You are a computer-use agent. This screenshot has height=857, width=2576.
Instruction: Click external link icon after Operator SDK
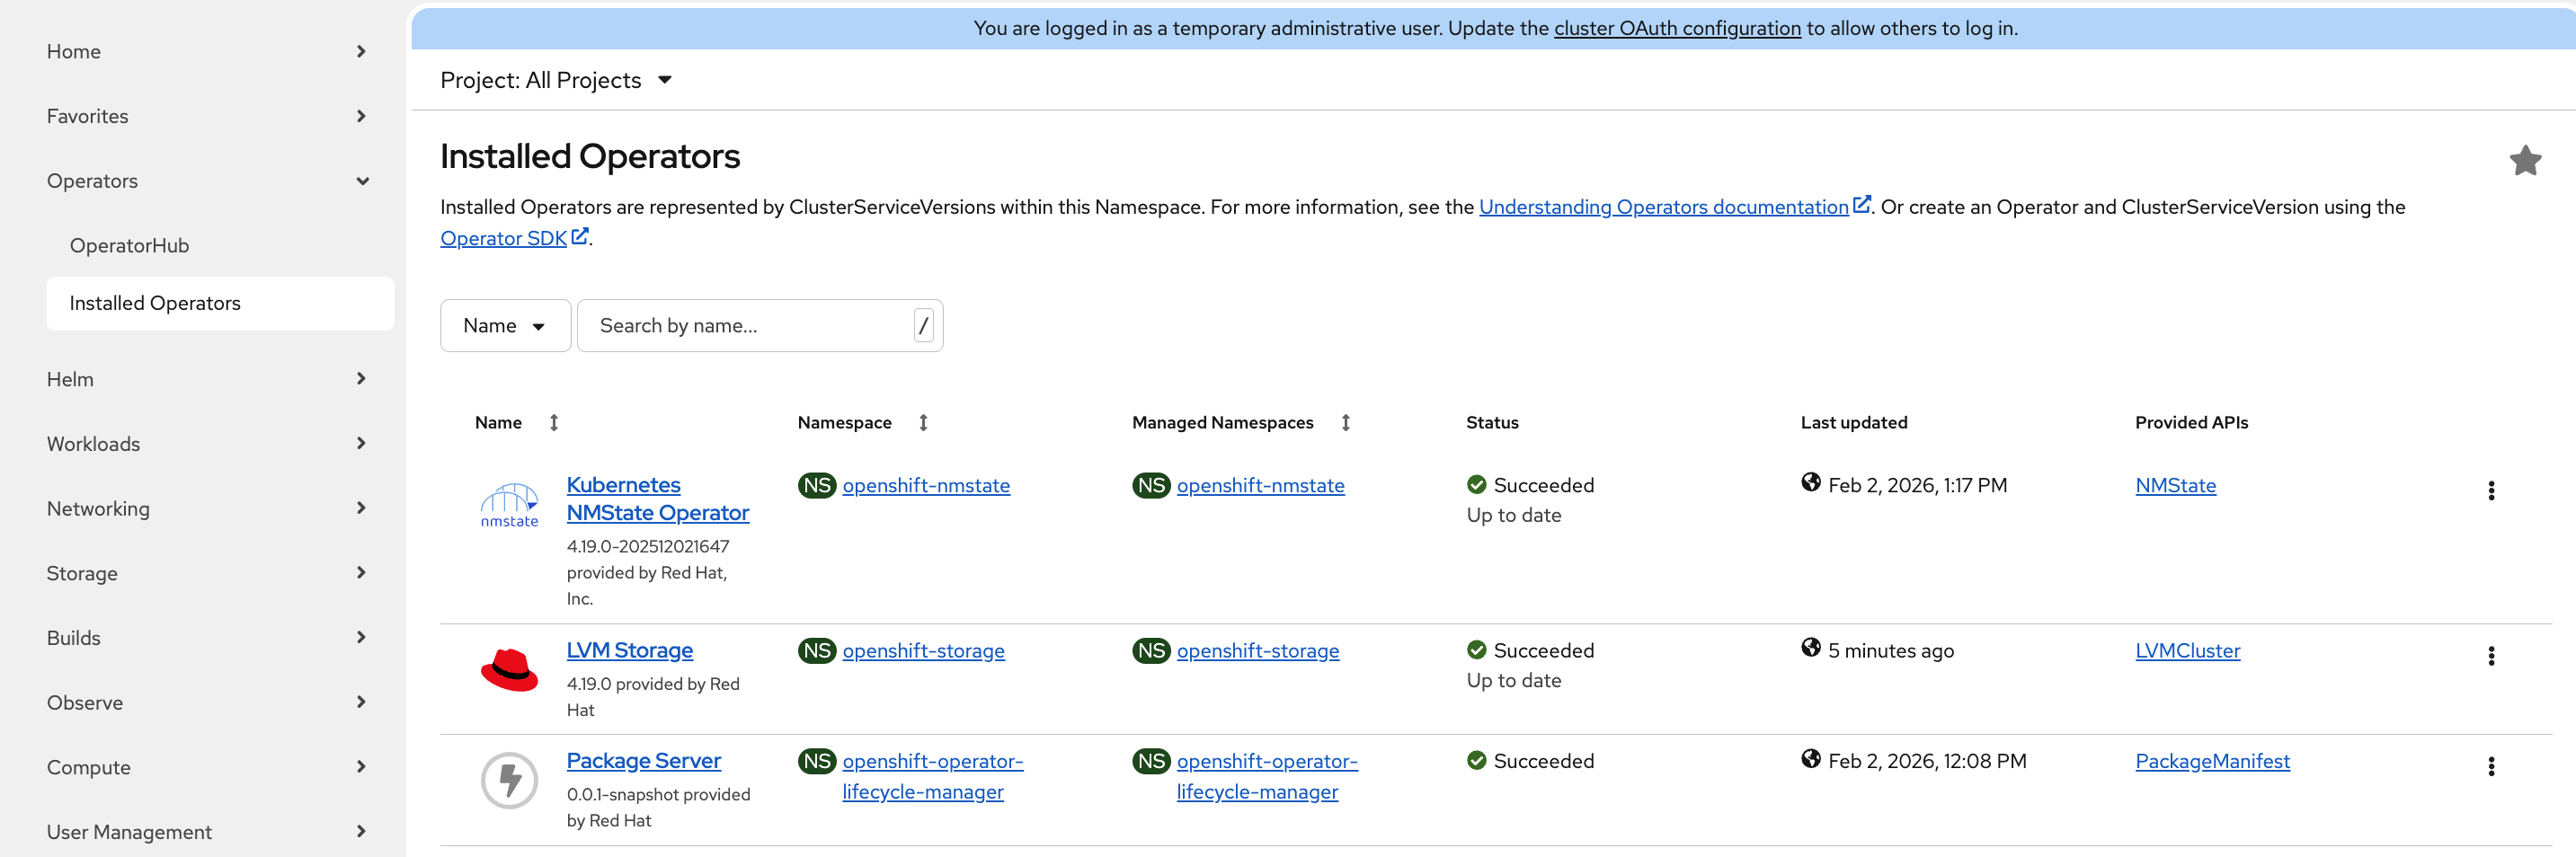[x=580, y=236]
